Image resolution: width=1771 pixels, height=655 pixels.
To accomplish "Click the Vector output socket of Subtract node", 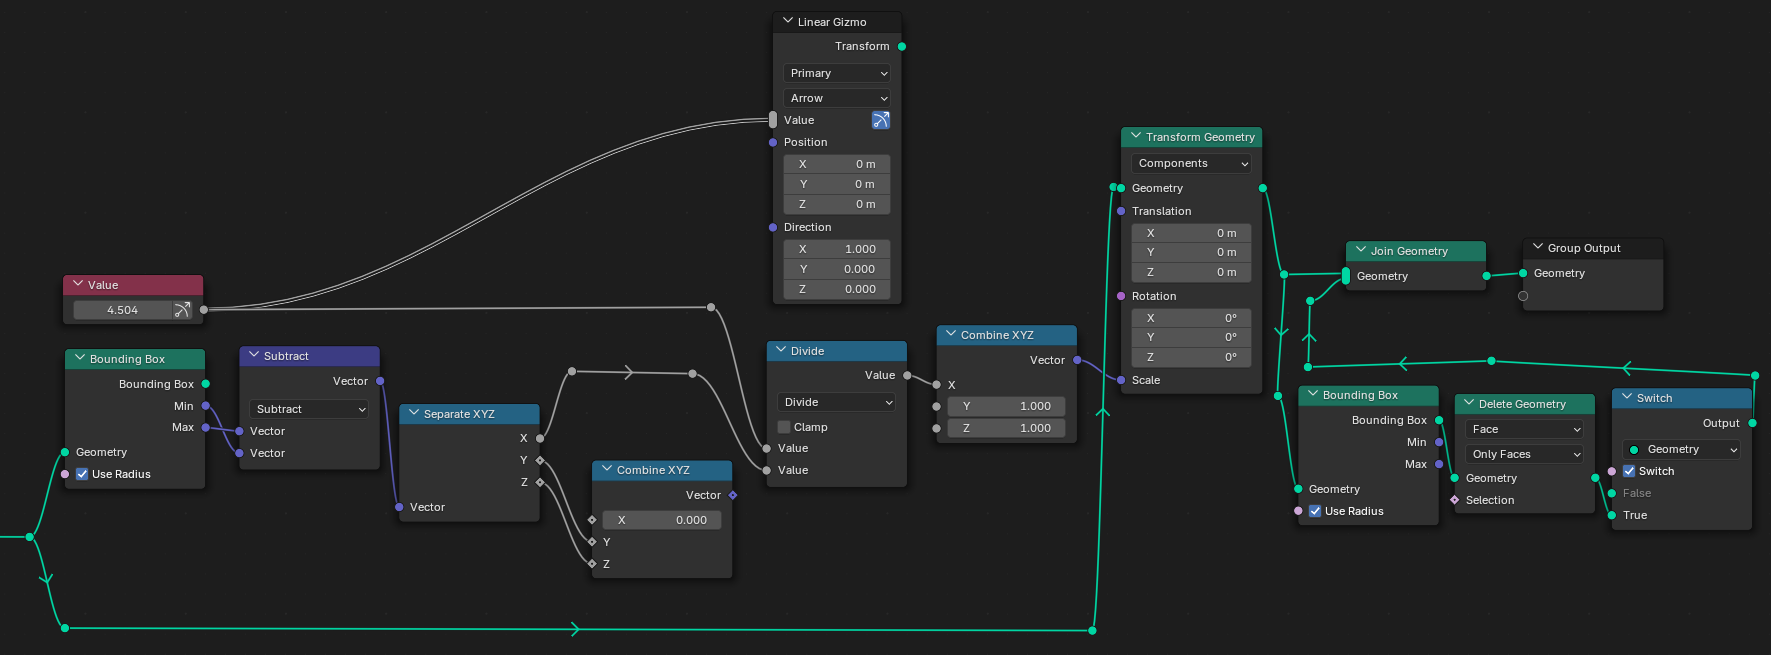I will tap(380, 381).
